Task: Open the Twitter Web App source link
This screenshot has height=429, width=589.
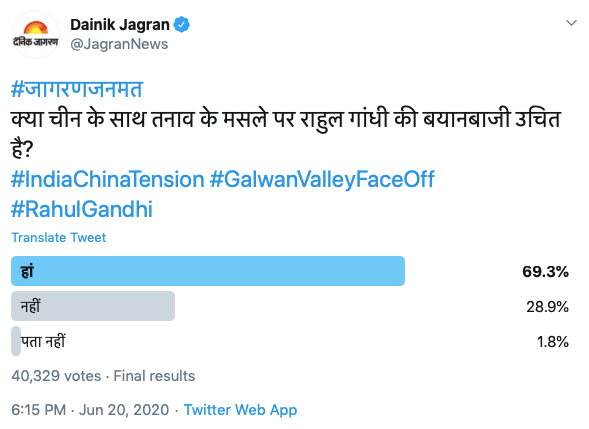Action: click(x=240, y=410)
